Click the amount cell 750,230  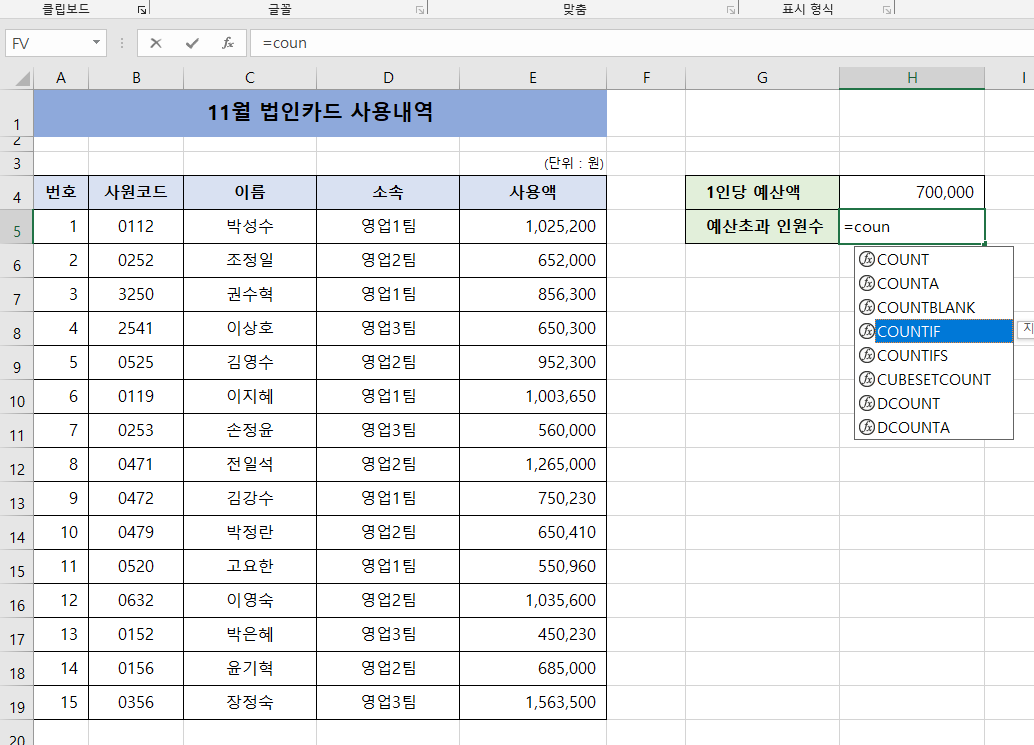click(533, 498)
